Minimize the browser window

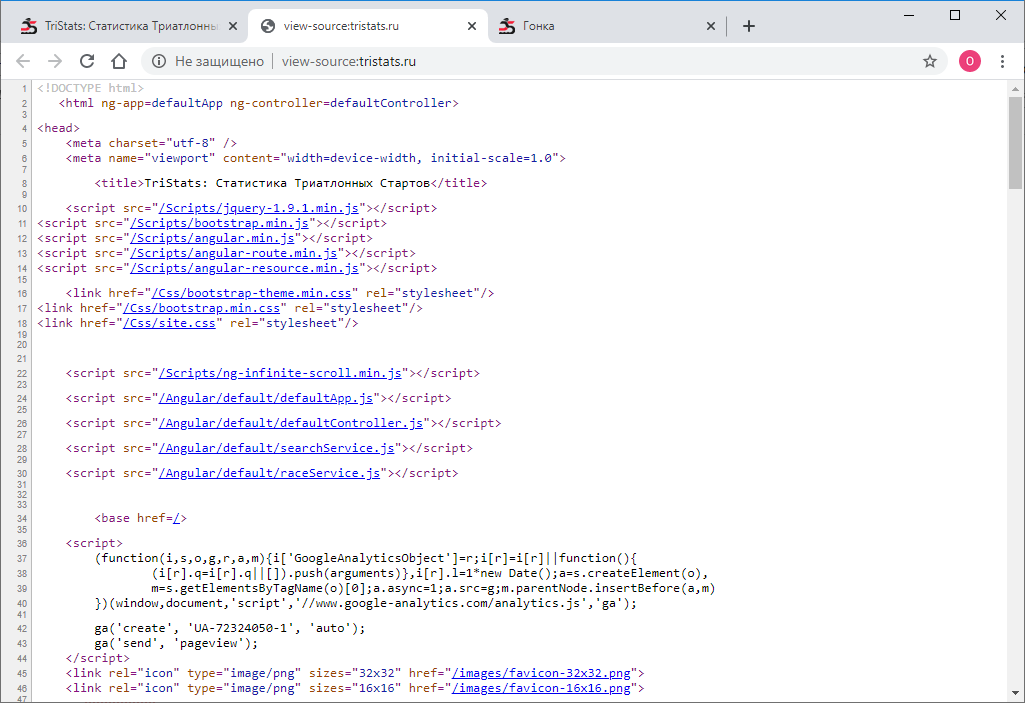point(909,15)
